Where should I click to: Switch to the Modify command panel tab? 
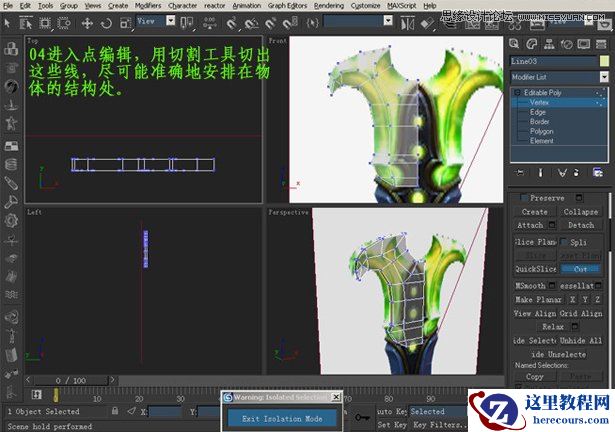click(x=531, y=44)
